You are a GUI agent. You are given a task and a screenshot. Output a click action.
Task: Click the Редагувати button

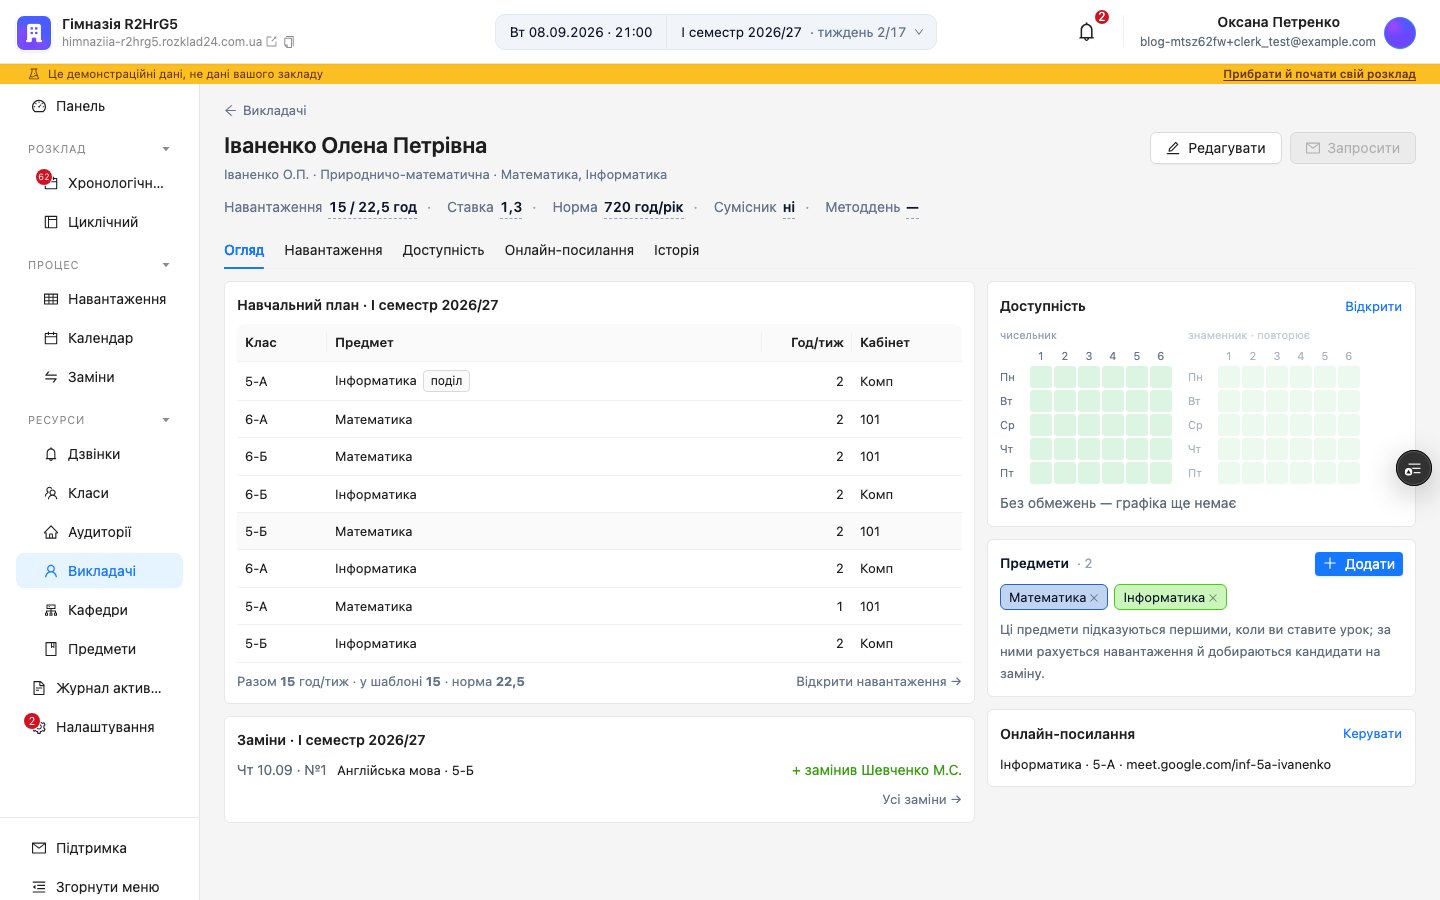click(x=1216, y=148)
